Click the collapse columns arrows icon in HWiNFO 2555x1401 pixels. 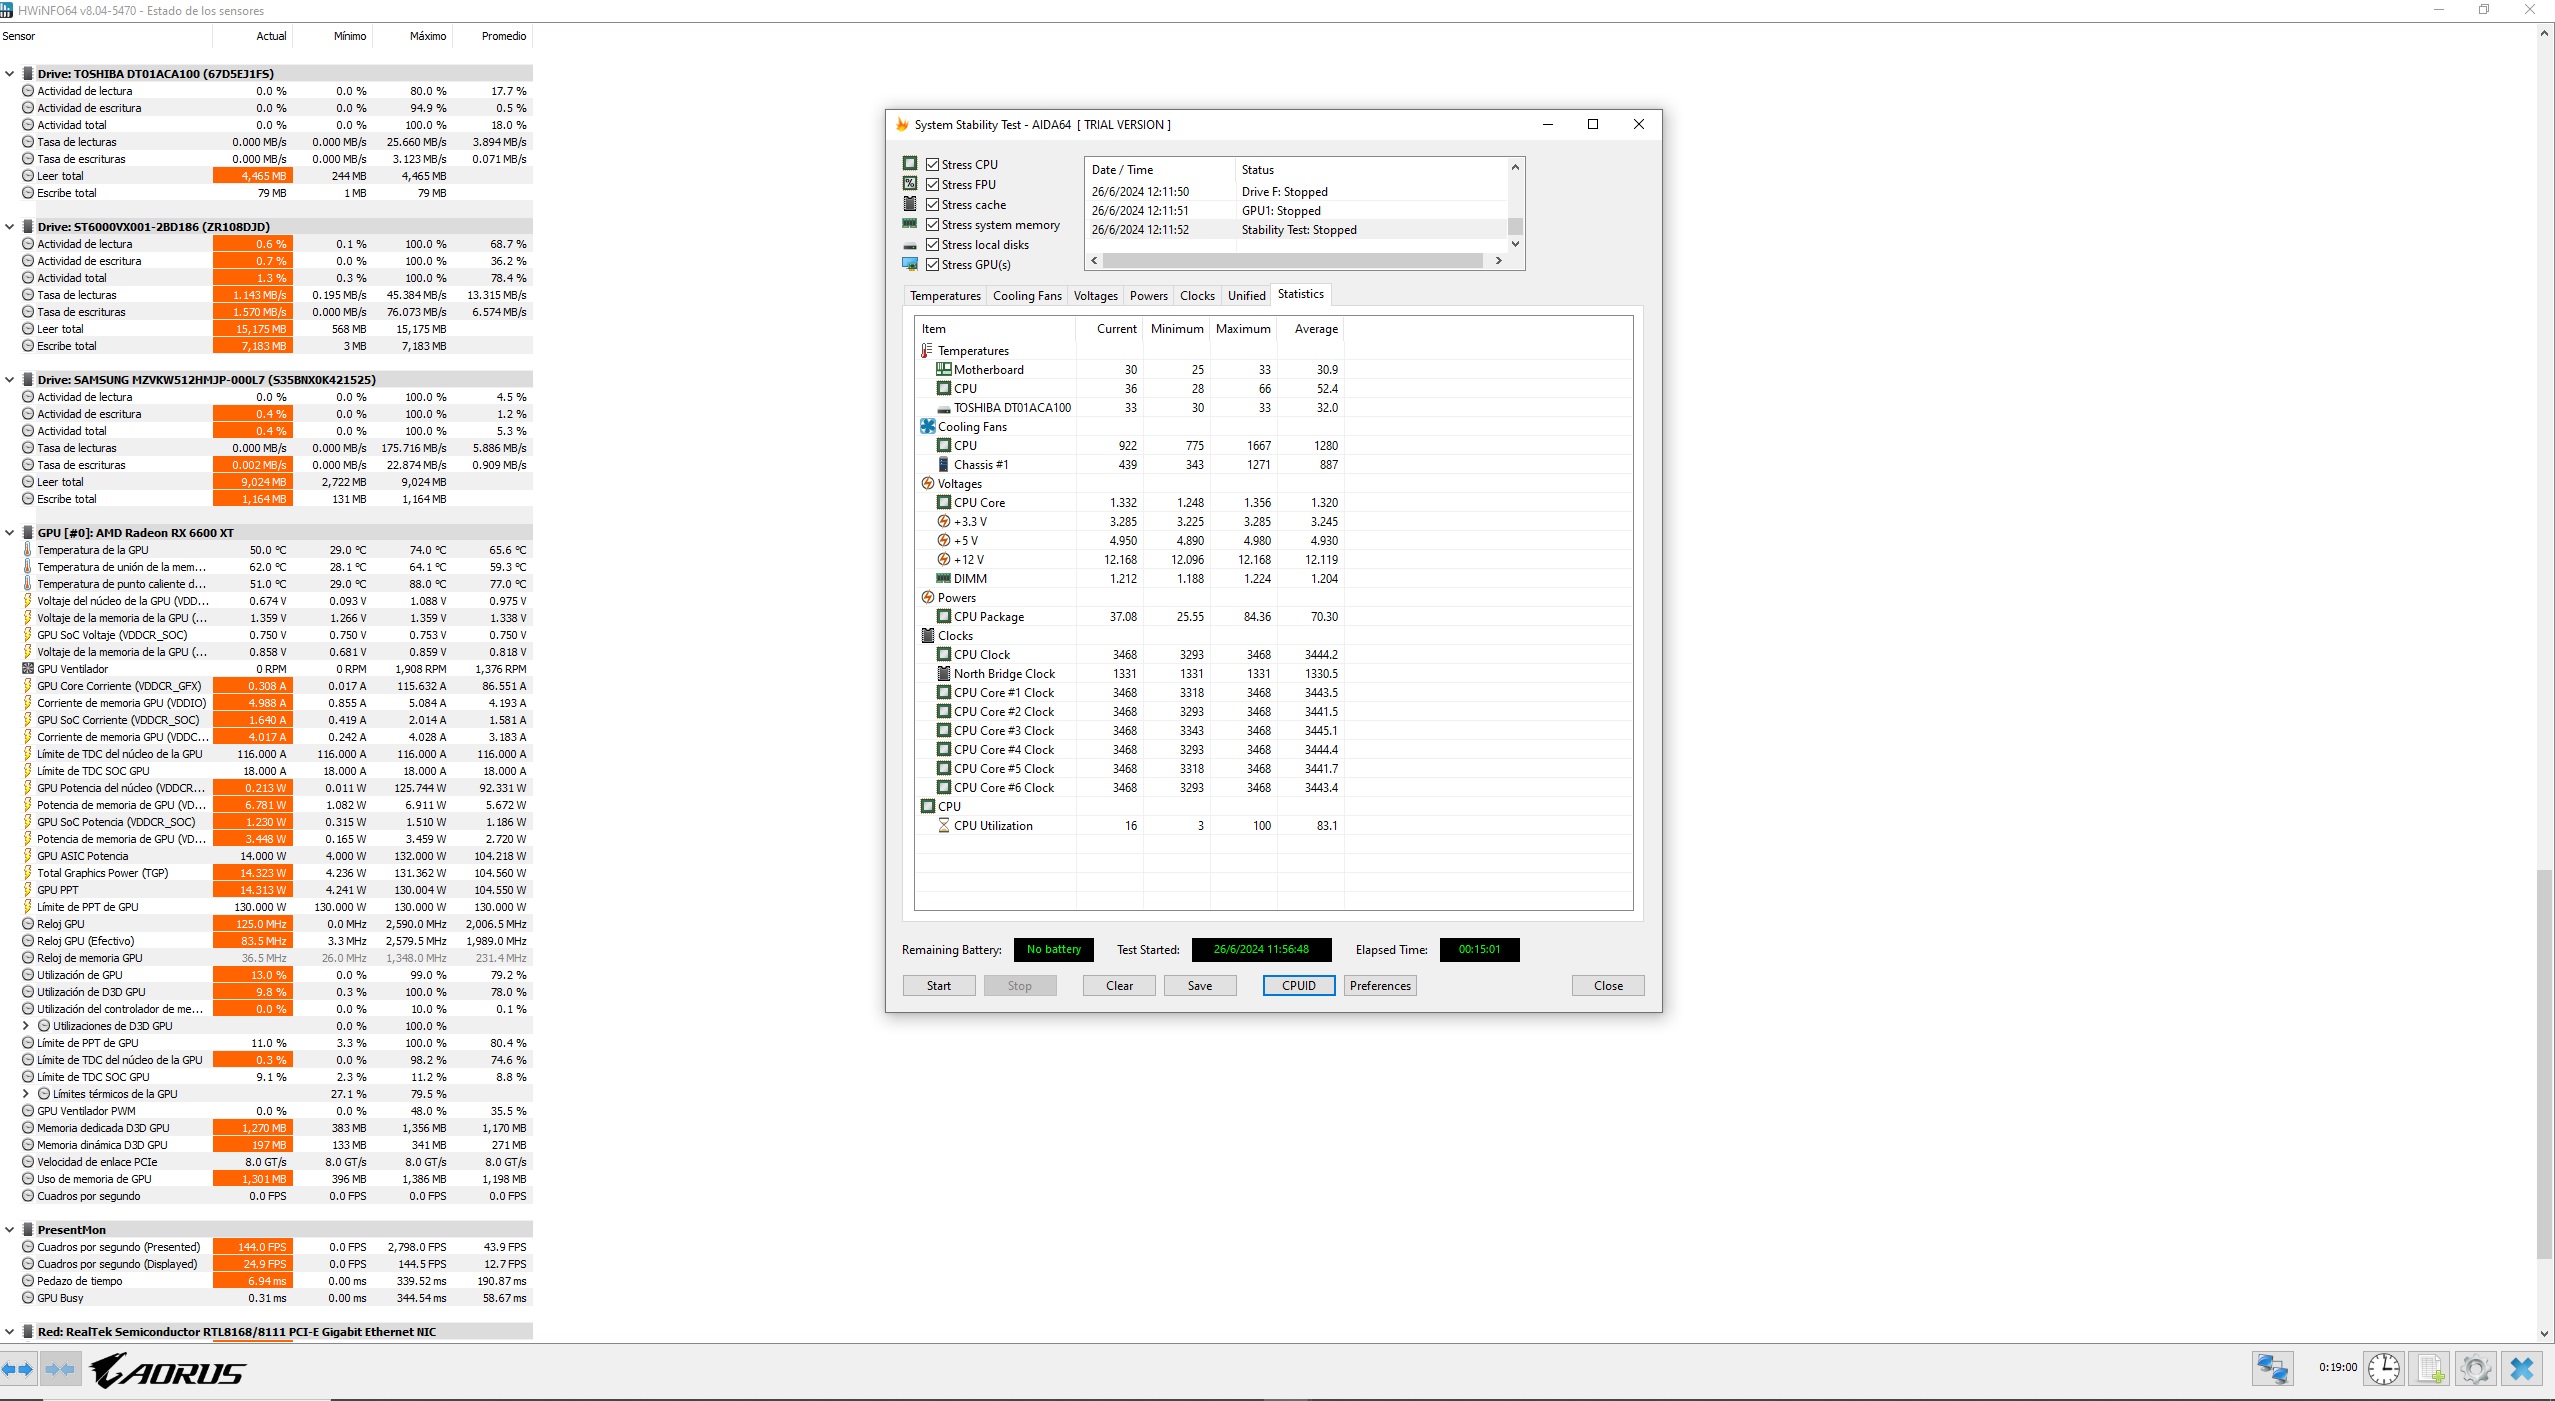click(x=60, y=1369)
